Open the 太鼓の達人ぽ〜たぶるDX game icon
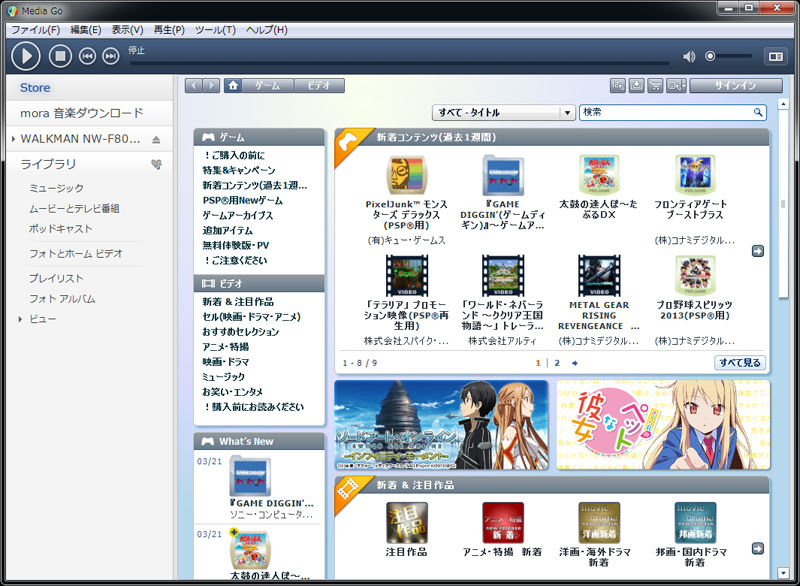This screenshot has width=800, height=586. tap(599, 175)
